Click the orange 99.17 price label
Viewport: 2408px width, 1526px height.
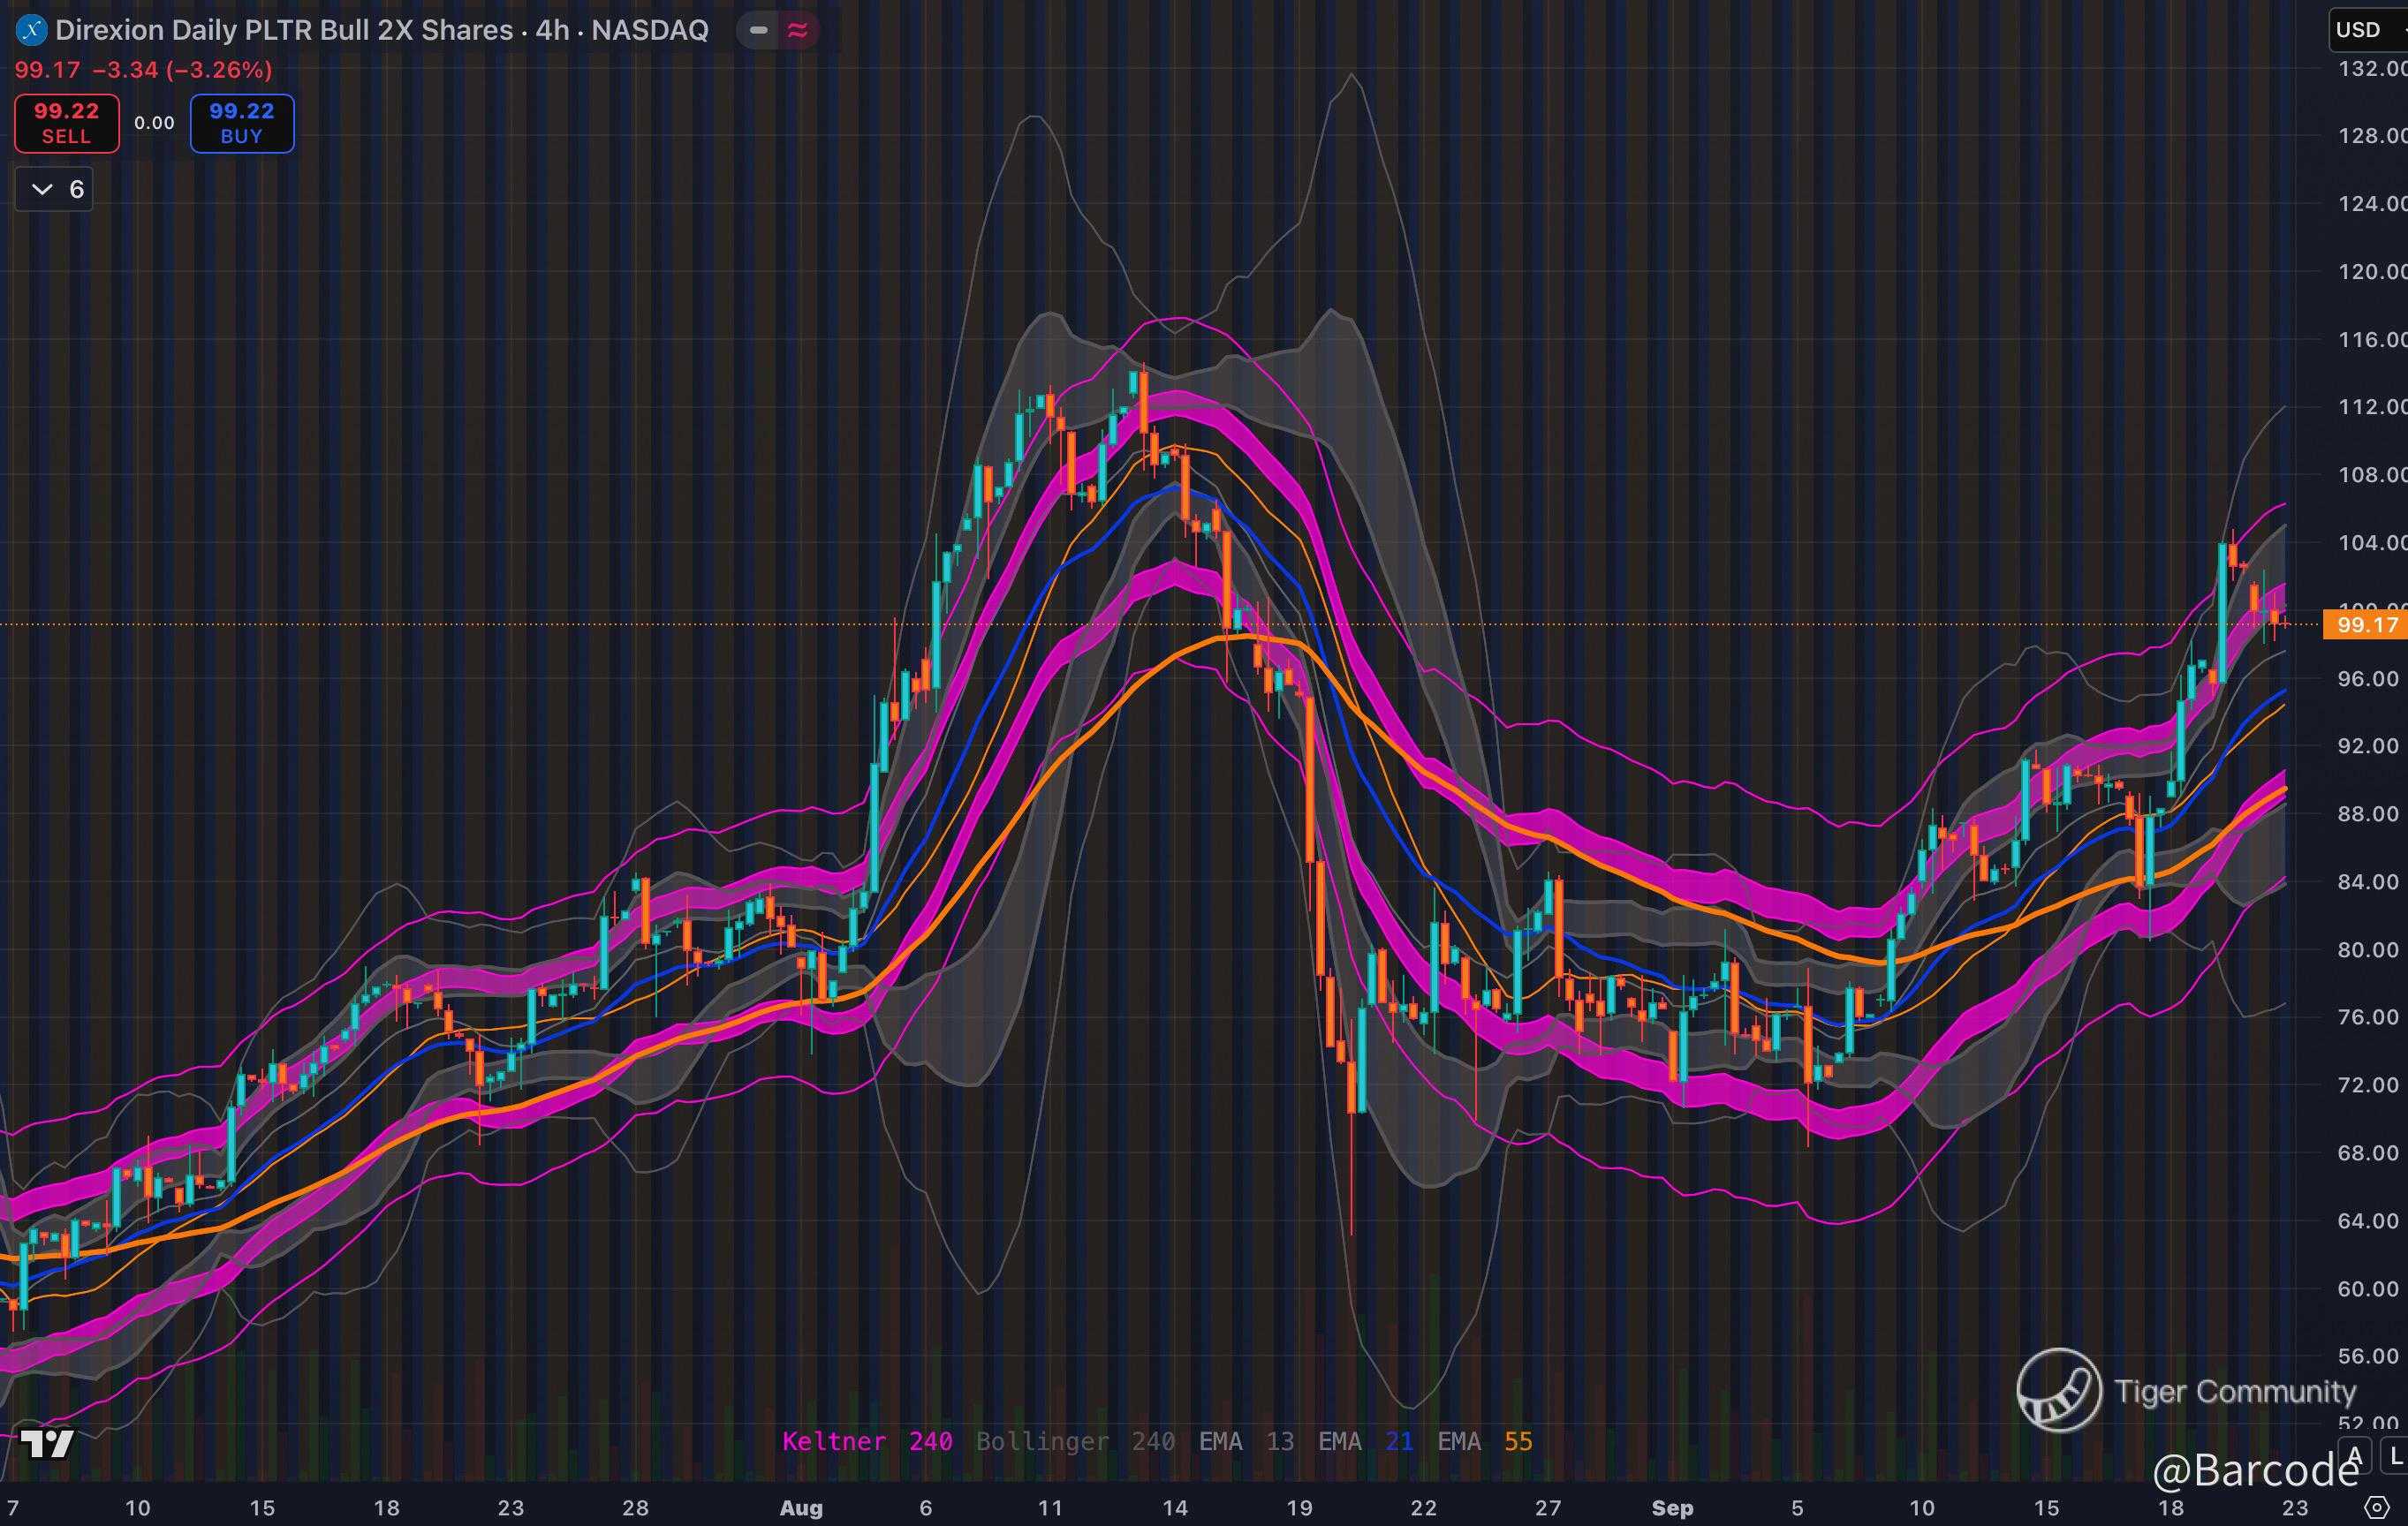(x=2366, y=625)
